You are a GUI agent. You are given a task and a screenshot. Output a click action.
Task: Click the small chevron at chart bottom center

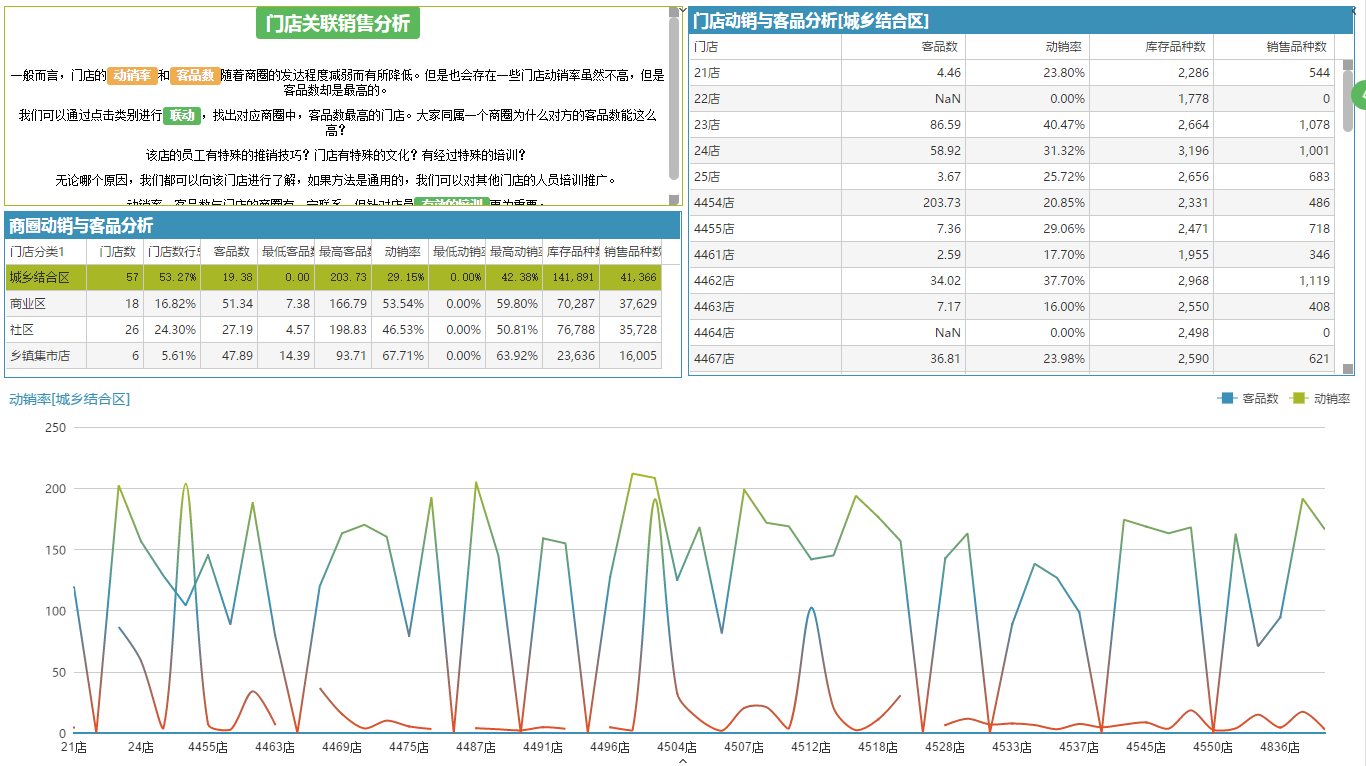pyautogui.click(x=683, y=761)
